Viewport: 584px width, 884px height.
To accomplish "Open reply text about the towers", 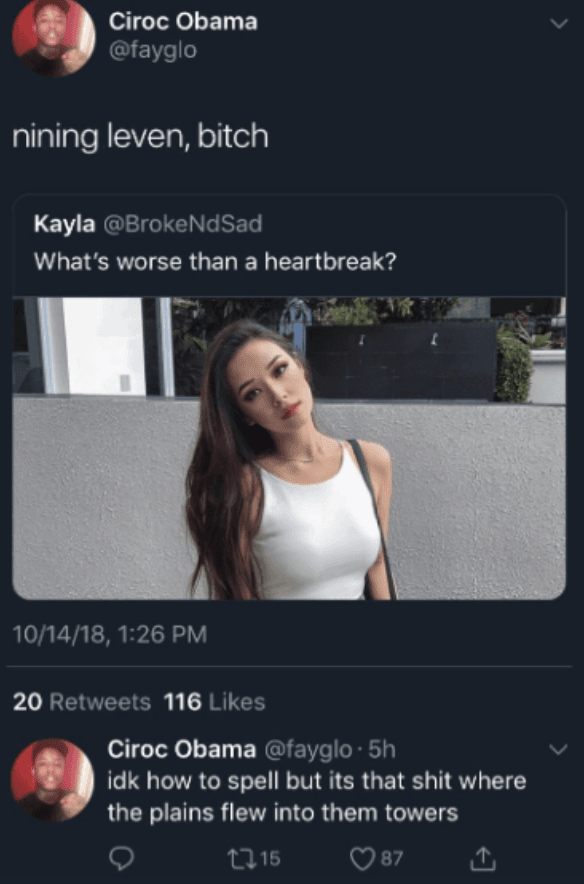I will point(317,797).
